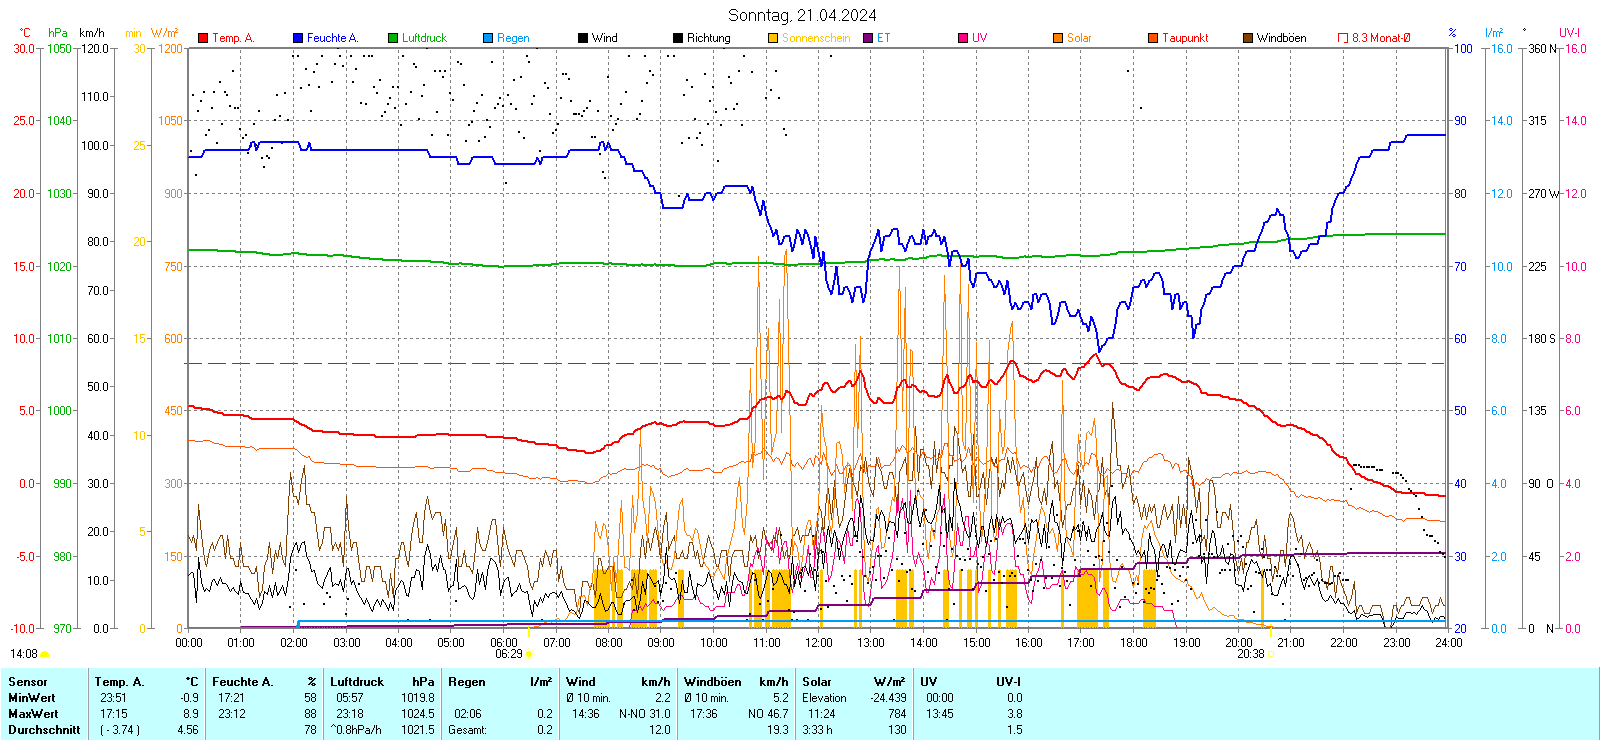
Task: Click the sunrise time 06:29 marker
Action: (509, 654)
